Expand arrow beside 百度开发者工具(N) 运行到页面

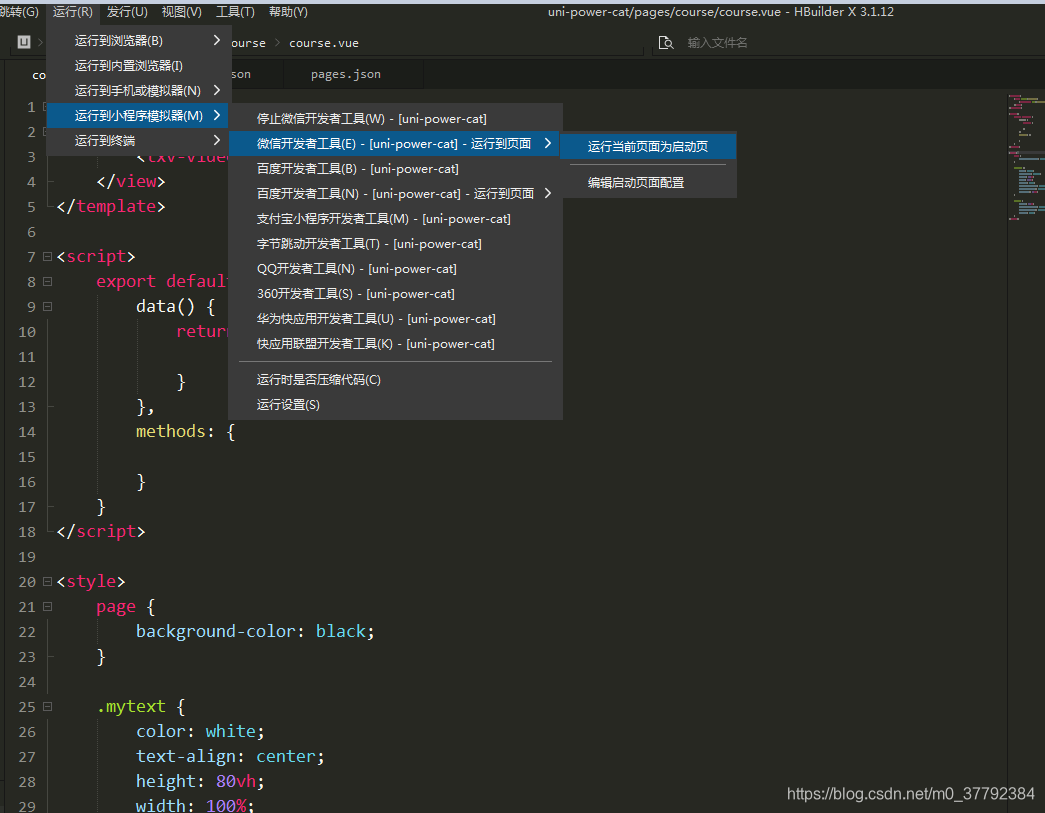(548, 194)
